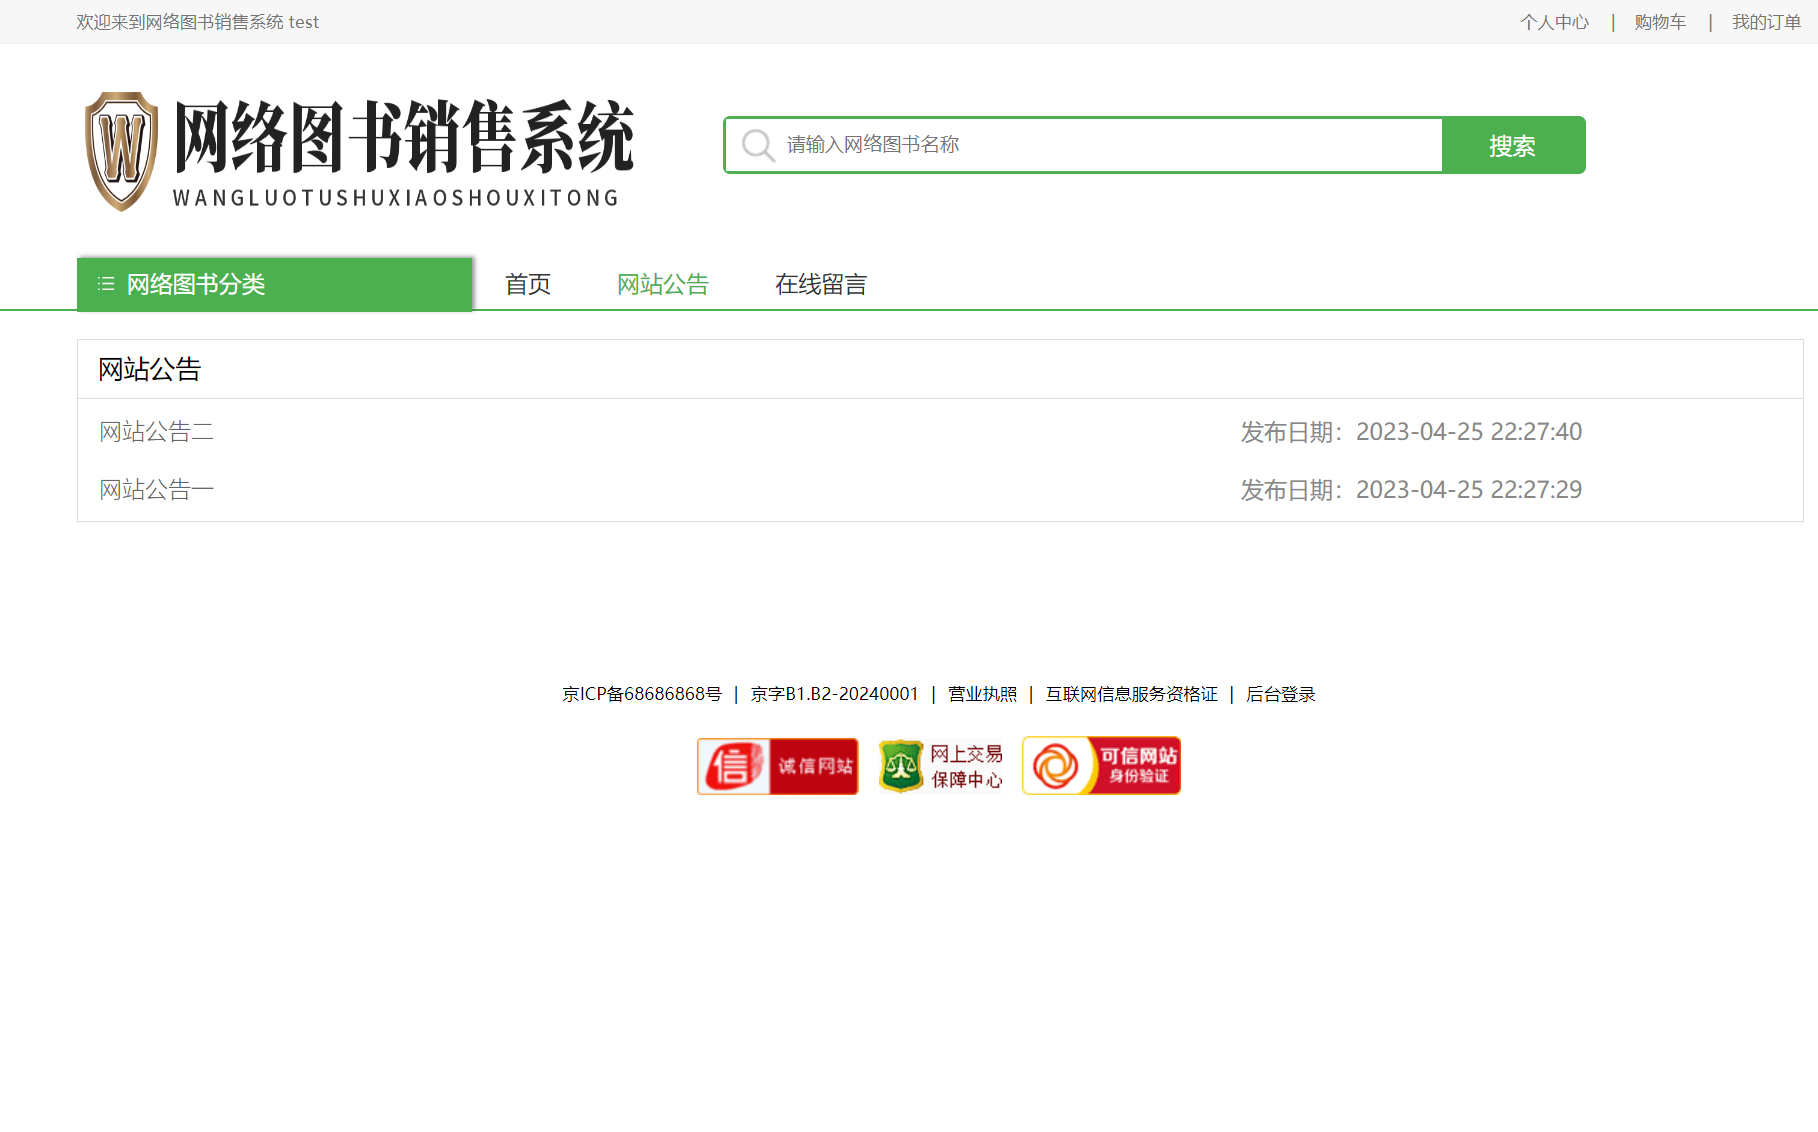Open announcement 网站公告二
The height and width of the screenshot is (1132, 1818).
click(x=156, y=432)
